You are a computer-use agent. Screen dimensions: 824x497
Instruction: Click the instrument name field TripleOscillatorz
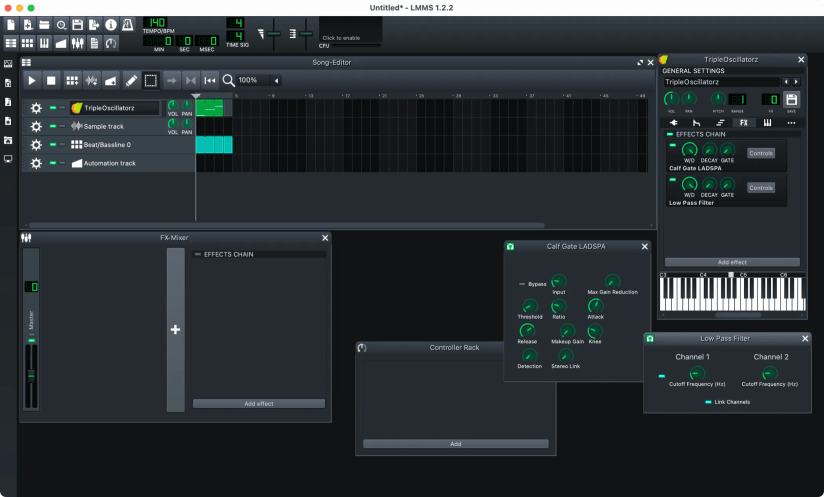[721, 82]
